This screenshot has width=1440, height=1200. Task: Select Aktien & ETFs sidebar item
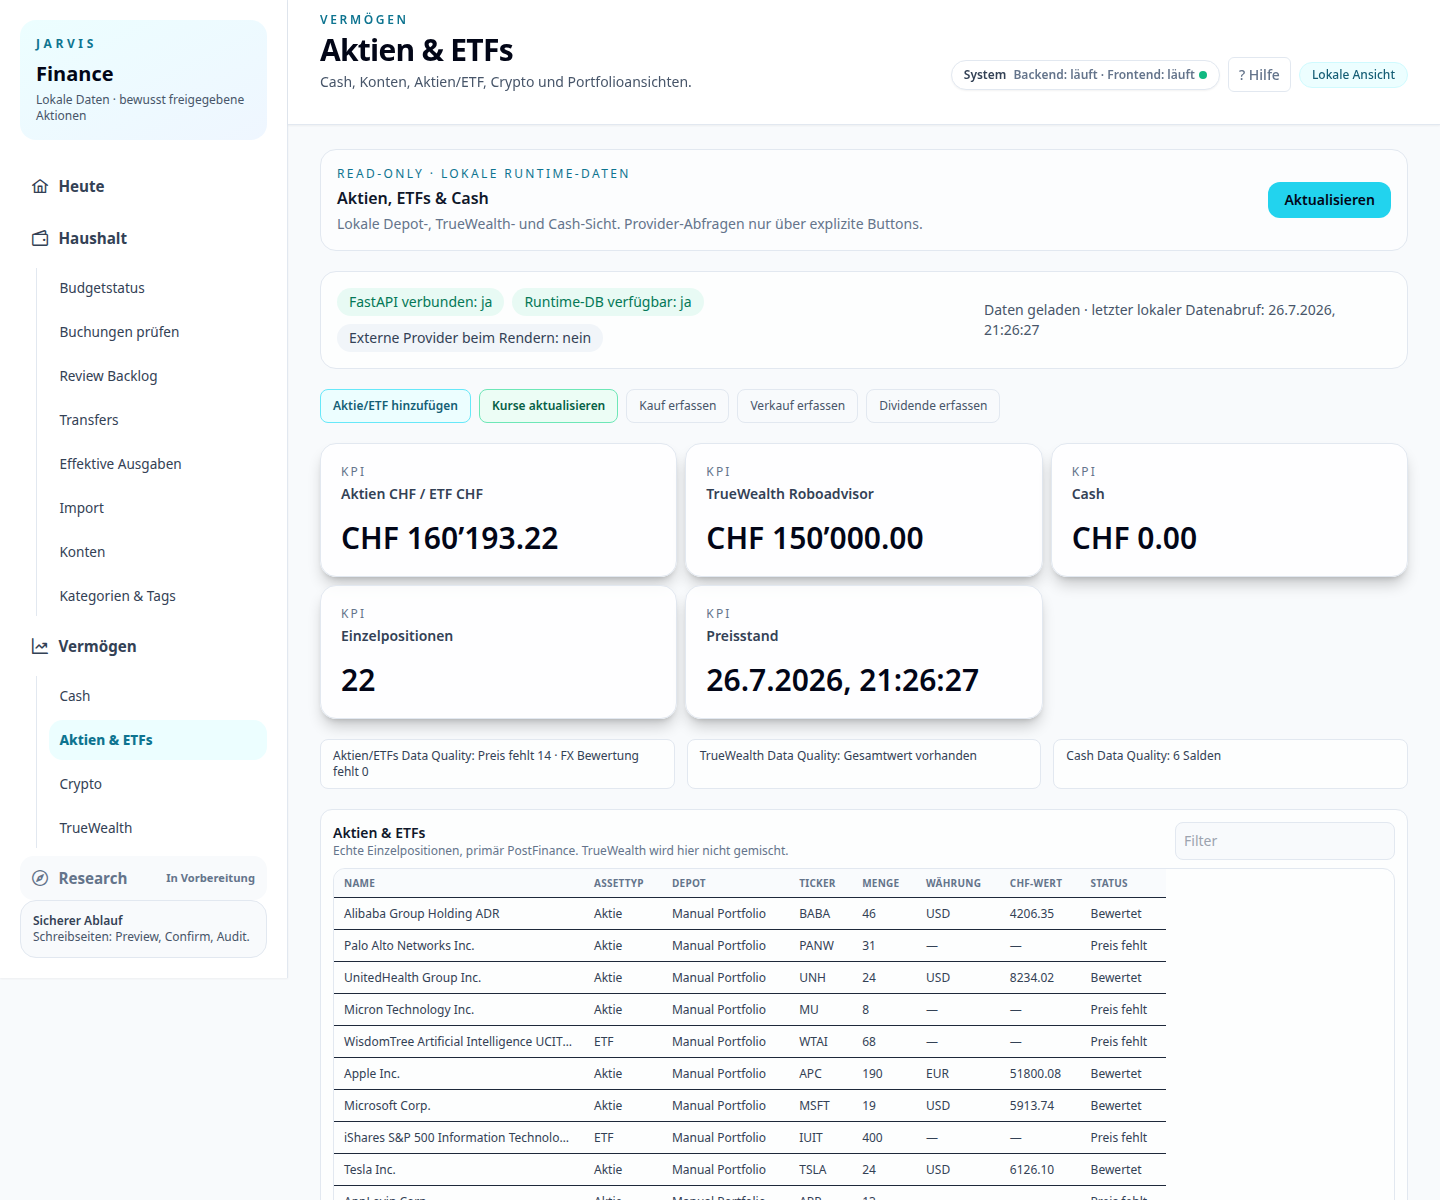pyautogui.click(x=157, y=740)
